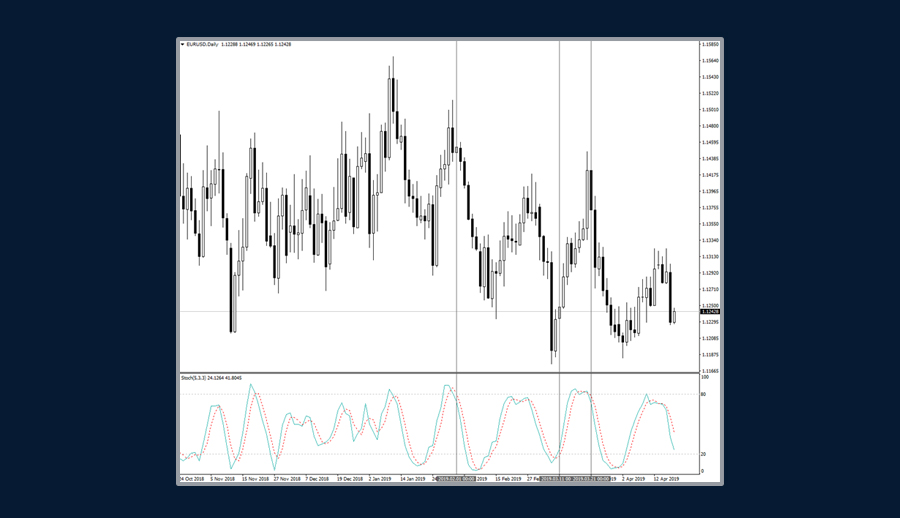Click the 1.13340 level on price axis
The height and width of the screenshot is (518, 900).
(710, 240)
